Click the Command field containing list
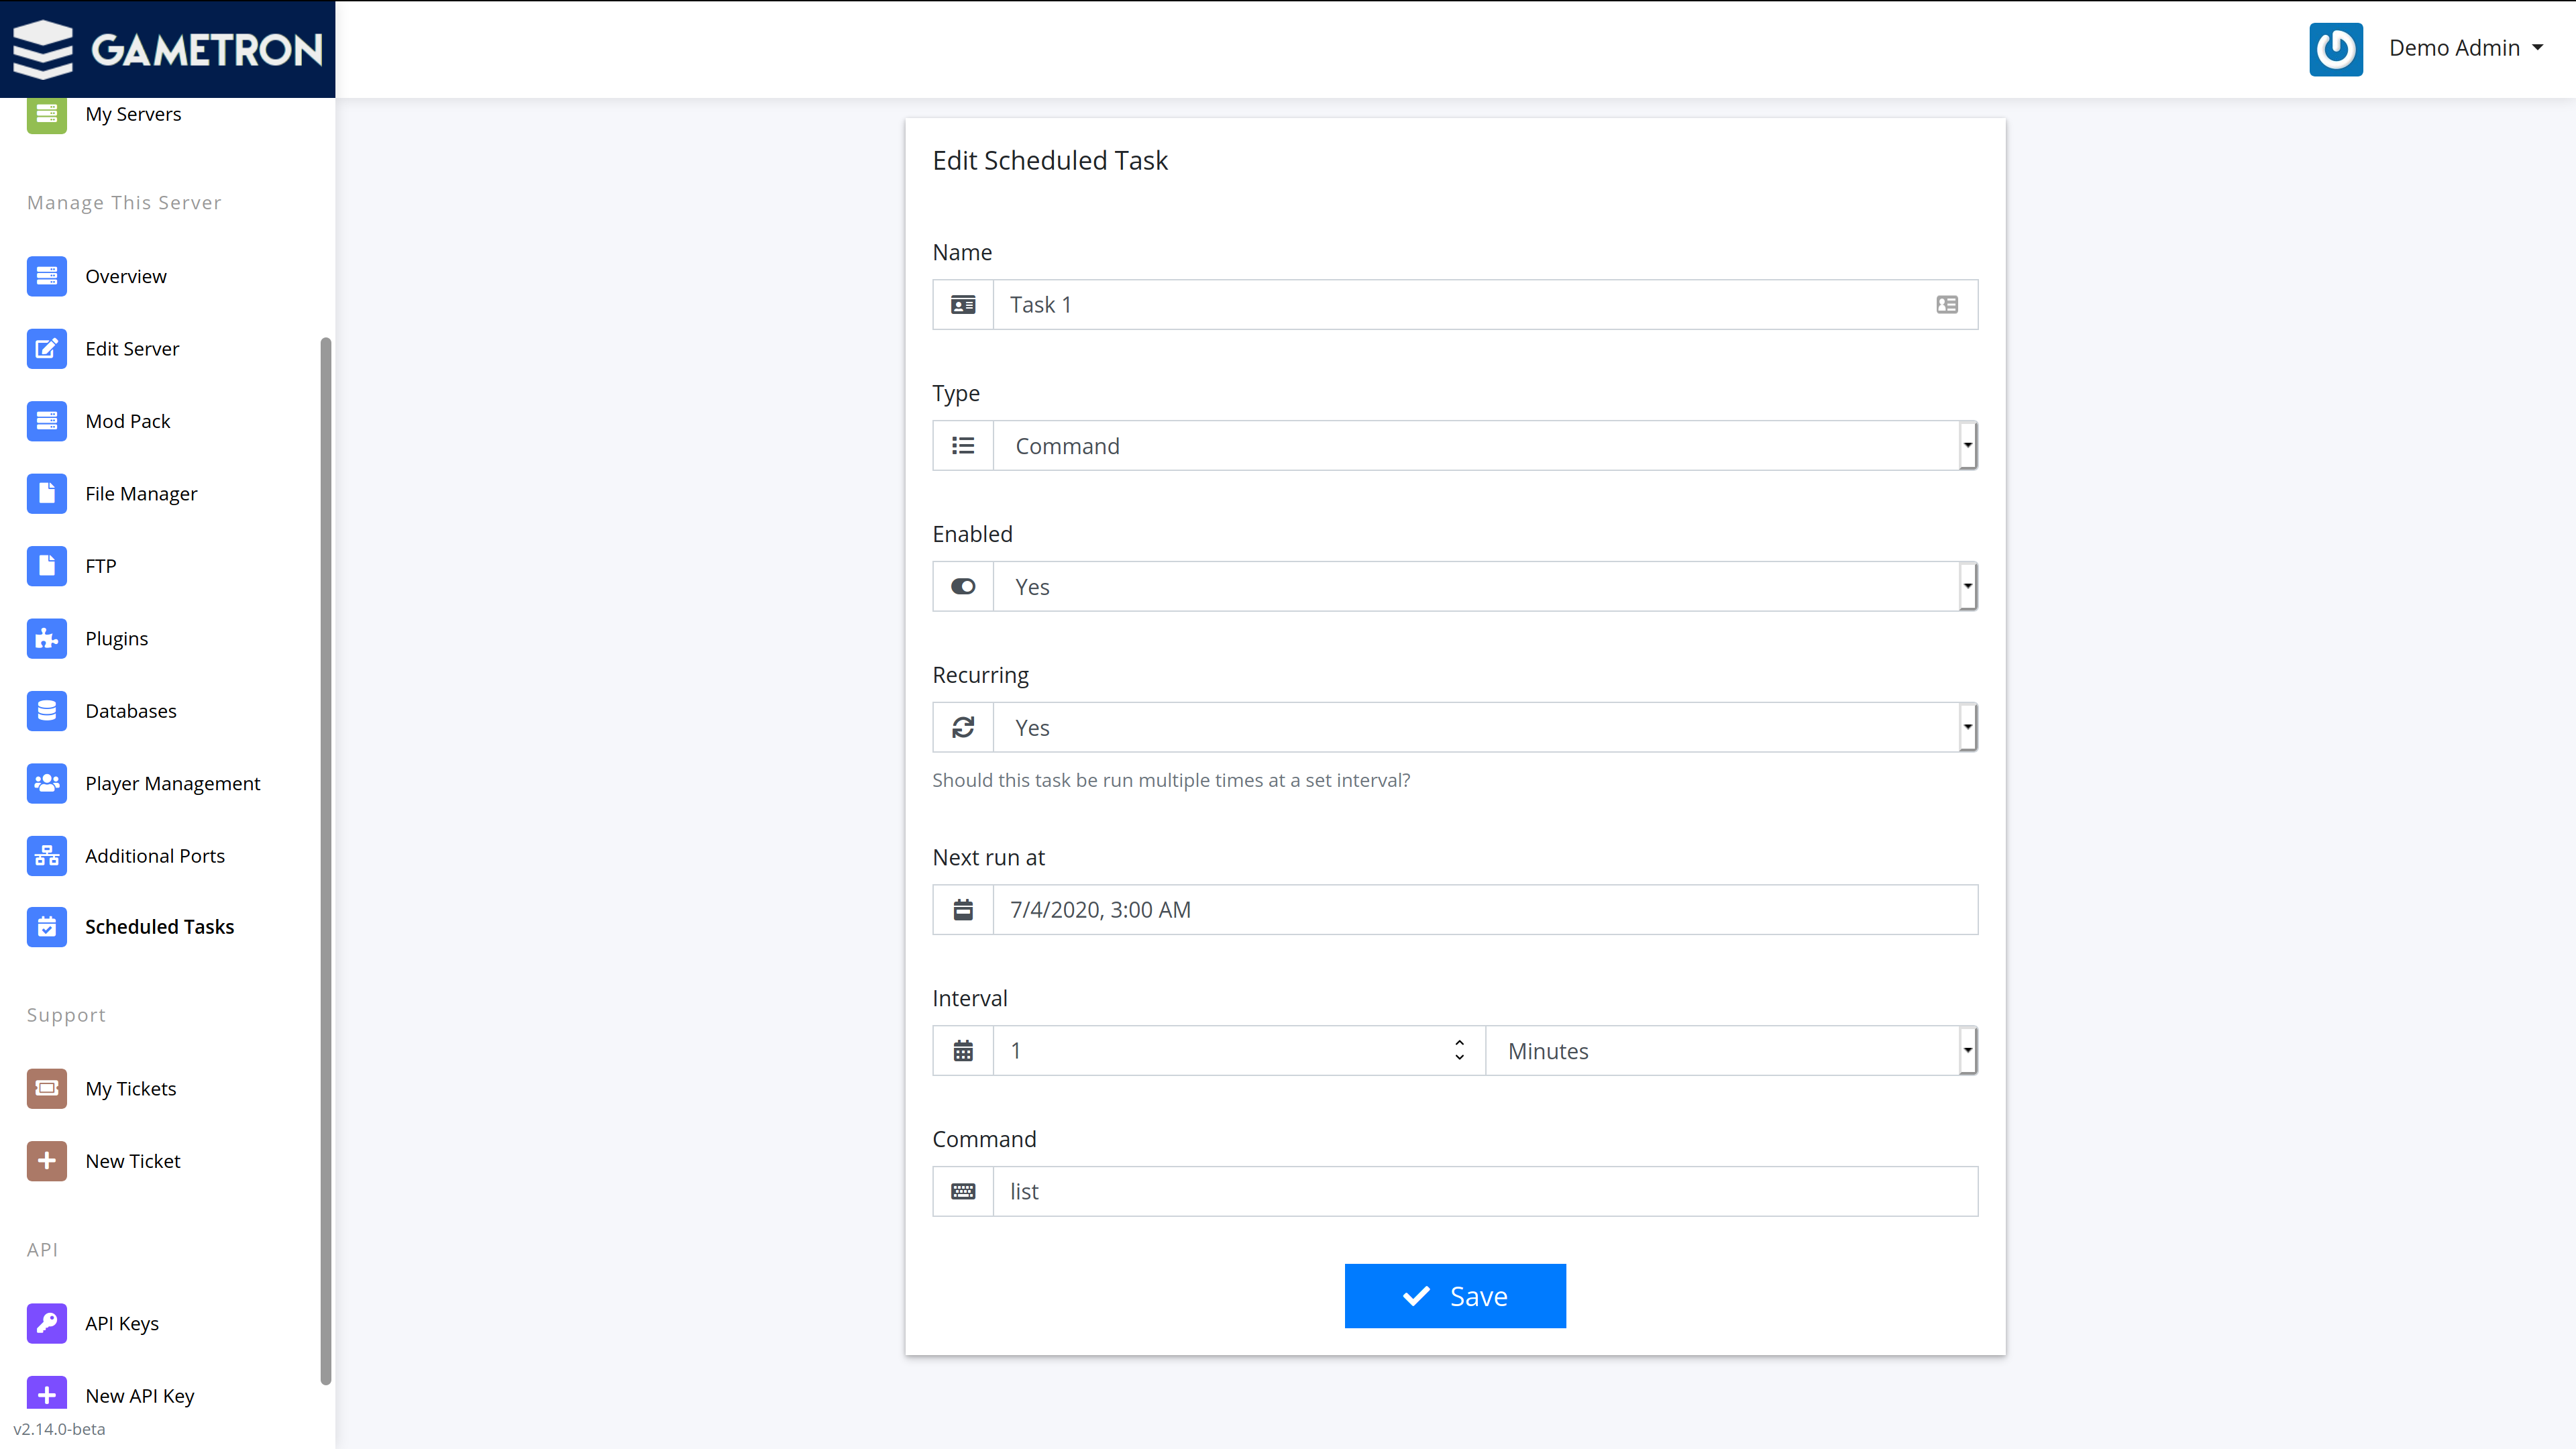 (1485, 1192)
